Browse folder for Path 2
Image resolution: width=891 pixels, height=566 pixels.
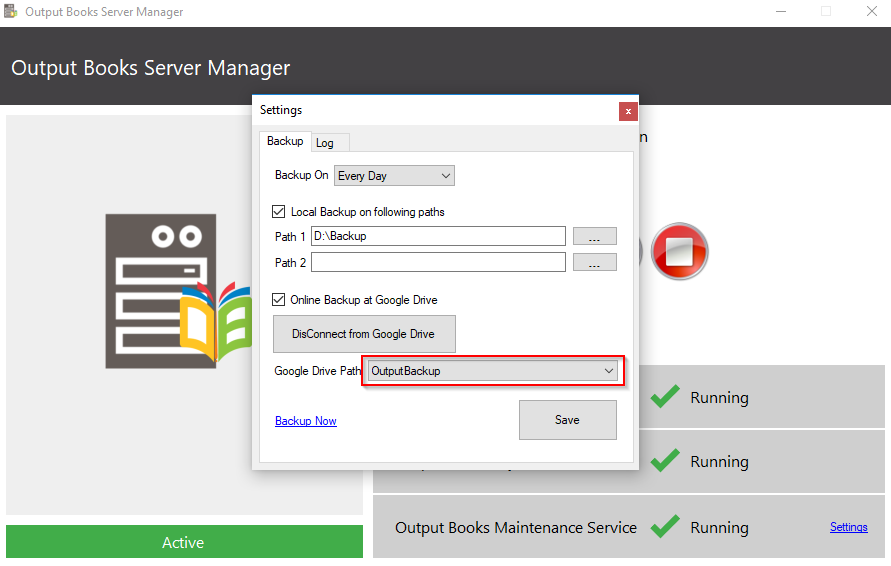[x=594, y=262]
